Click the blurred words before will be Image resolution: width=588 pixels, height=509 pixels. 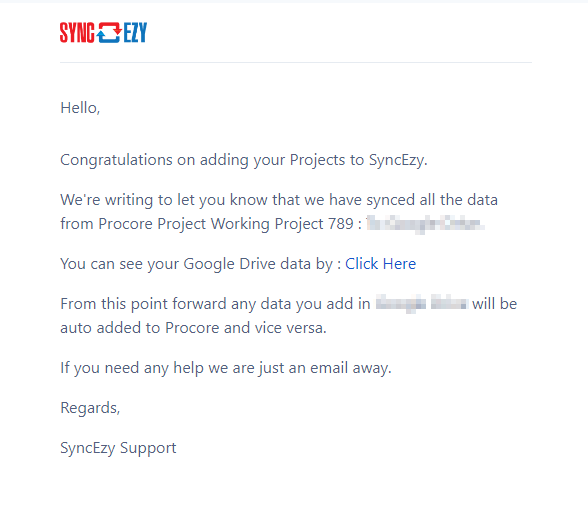[422, 303]
